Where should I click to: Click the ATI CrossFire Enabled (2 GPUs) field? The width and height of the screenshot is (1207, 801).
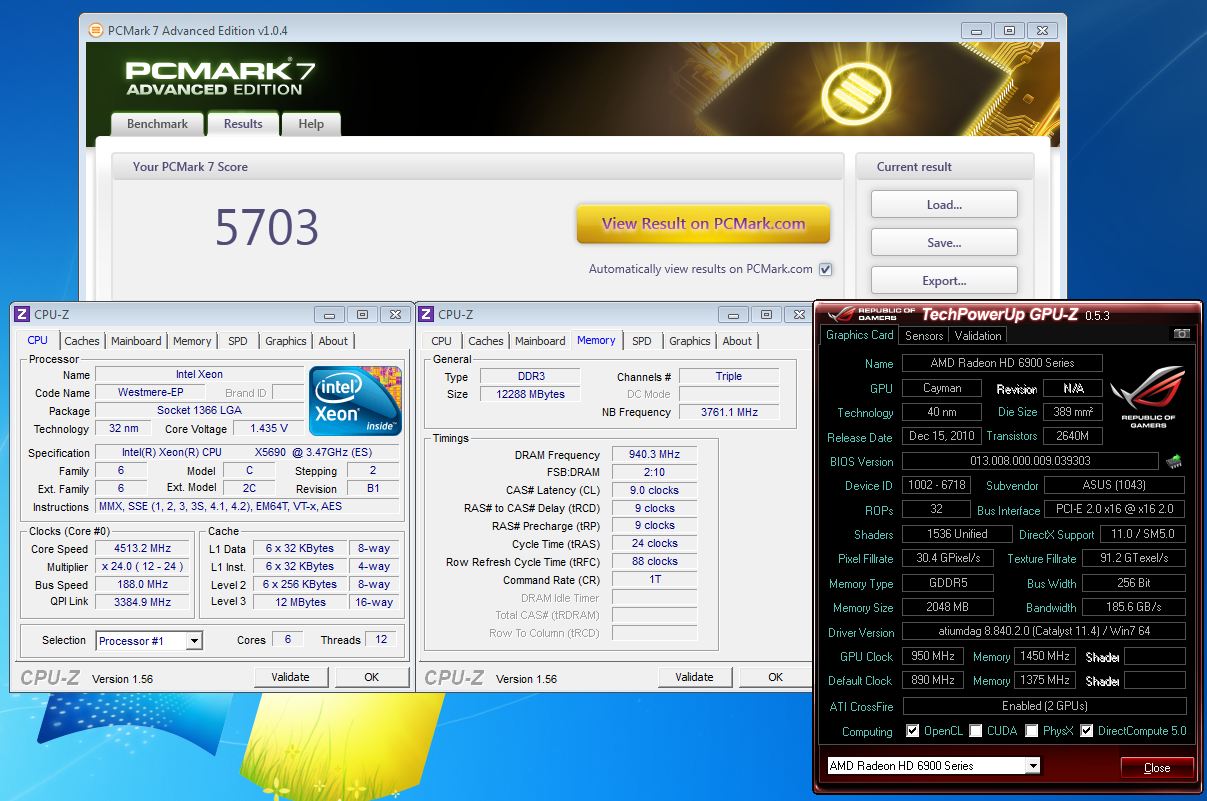[x=1043, y=706]
